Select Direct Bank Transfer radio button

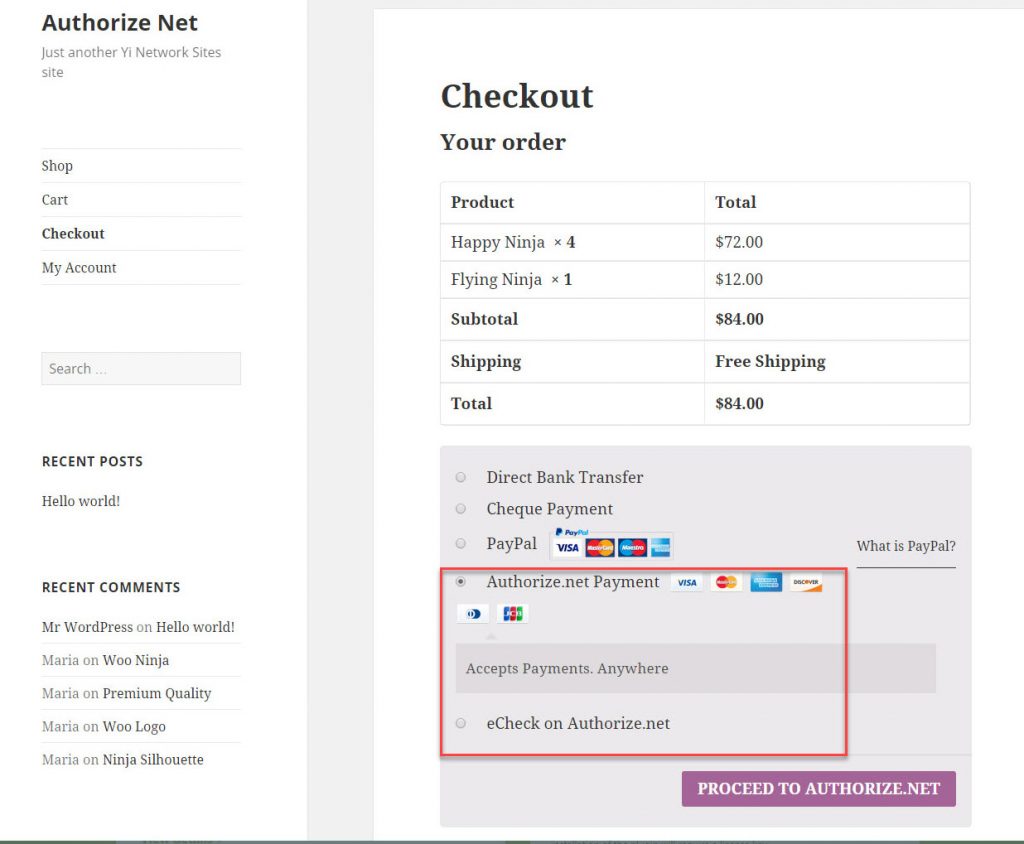[x=460, y=477]
